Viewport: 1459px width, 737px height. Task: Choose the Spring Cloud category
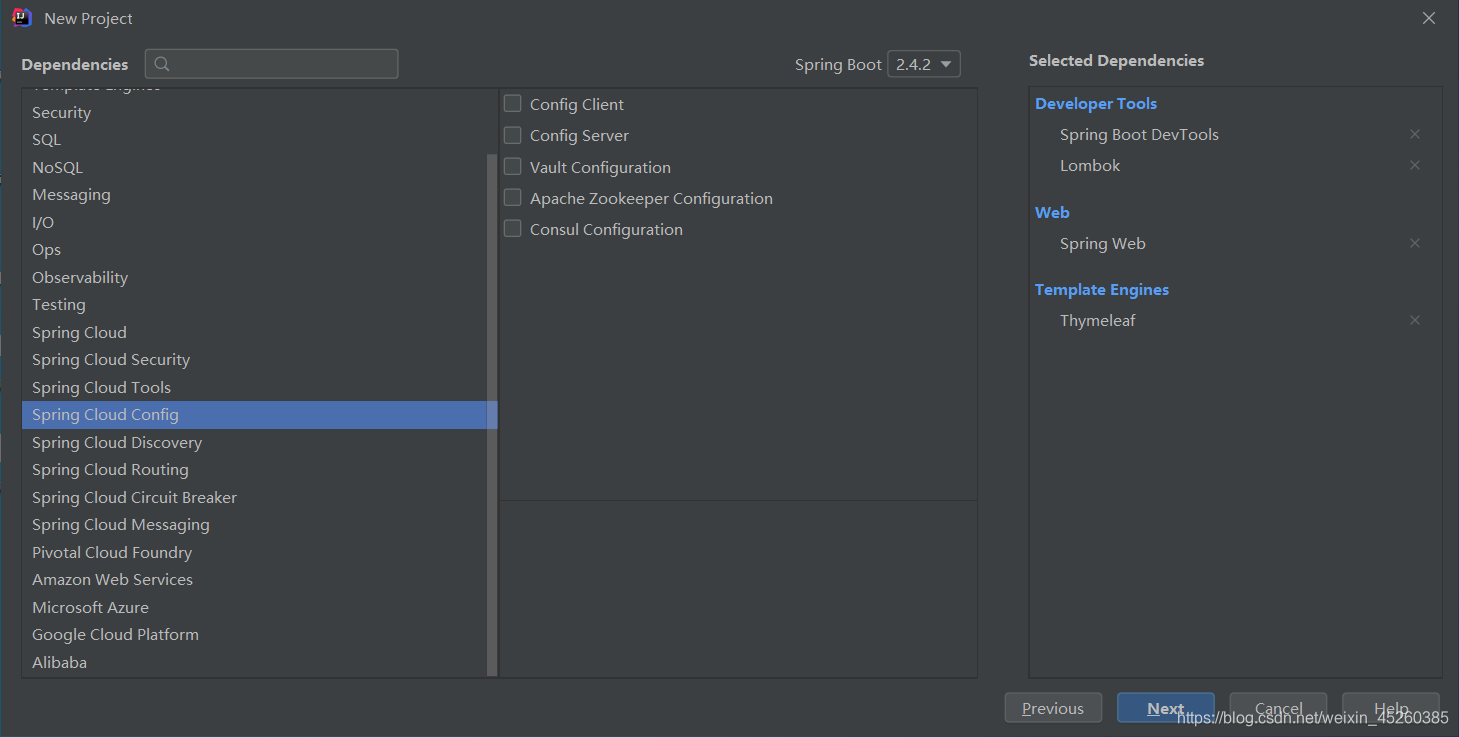[x=254, y=333]
